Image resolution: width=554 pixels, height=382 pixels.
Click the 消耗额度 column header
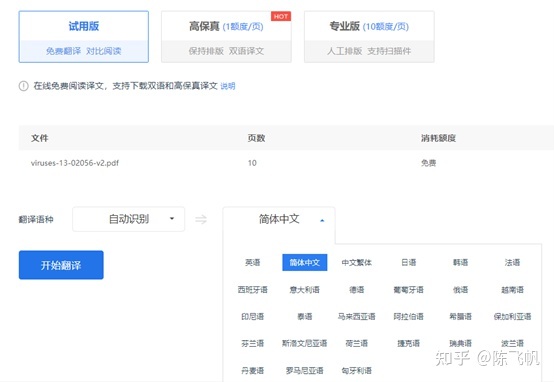[x=438, y=138]
